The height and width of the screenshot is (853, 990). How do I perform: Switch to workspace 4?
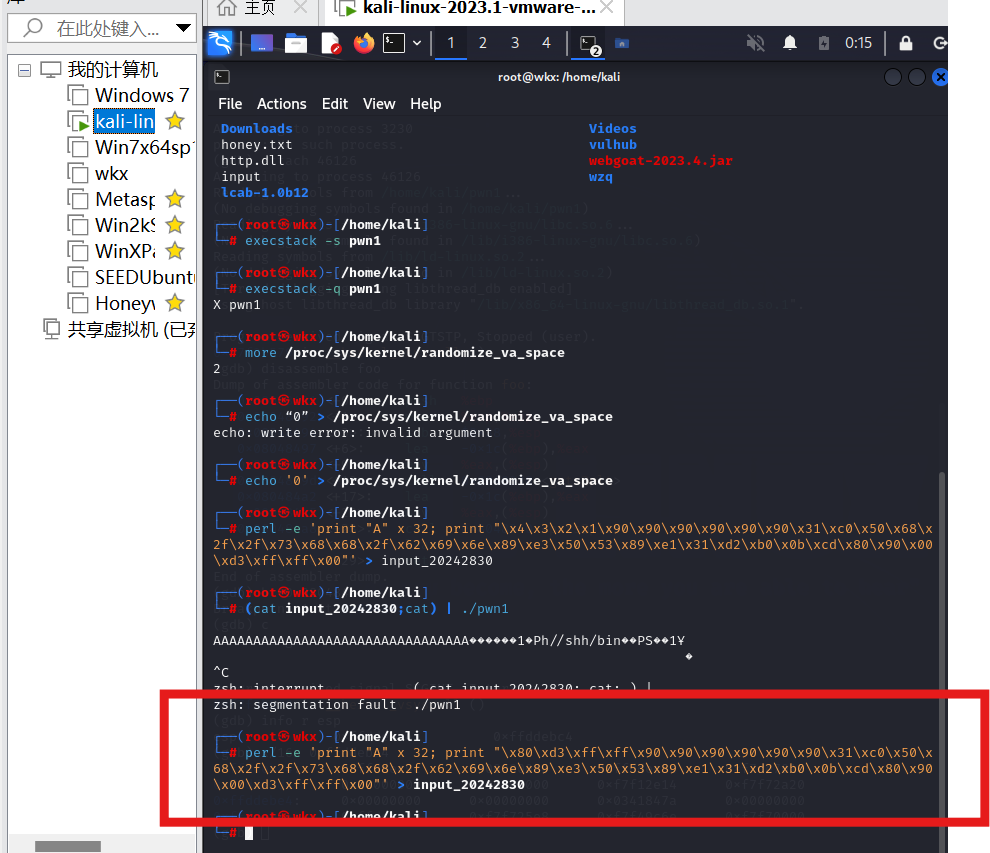click(546, 43)
